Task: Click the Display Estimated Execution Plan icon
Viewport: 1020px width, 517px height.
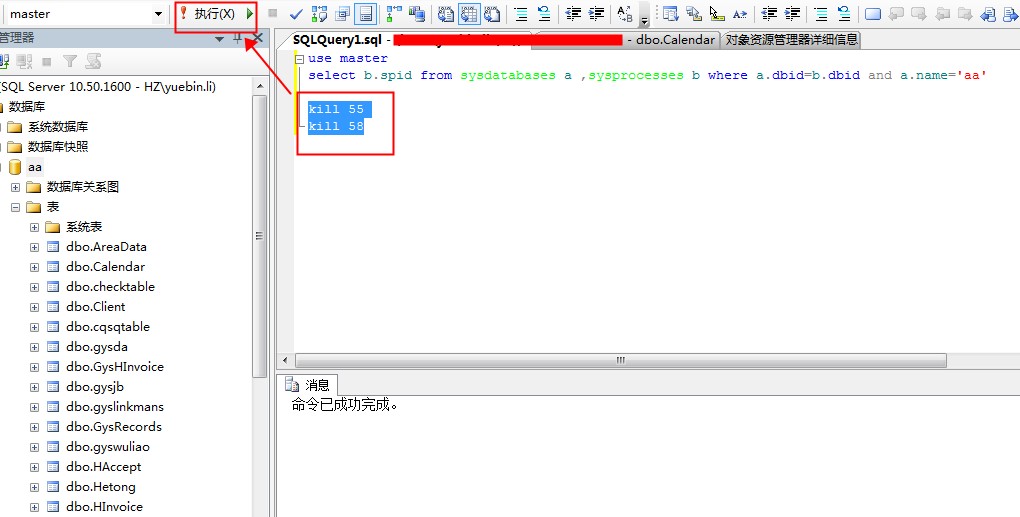Action: 320,14
